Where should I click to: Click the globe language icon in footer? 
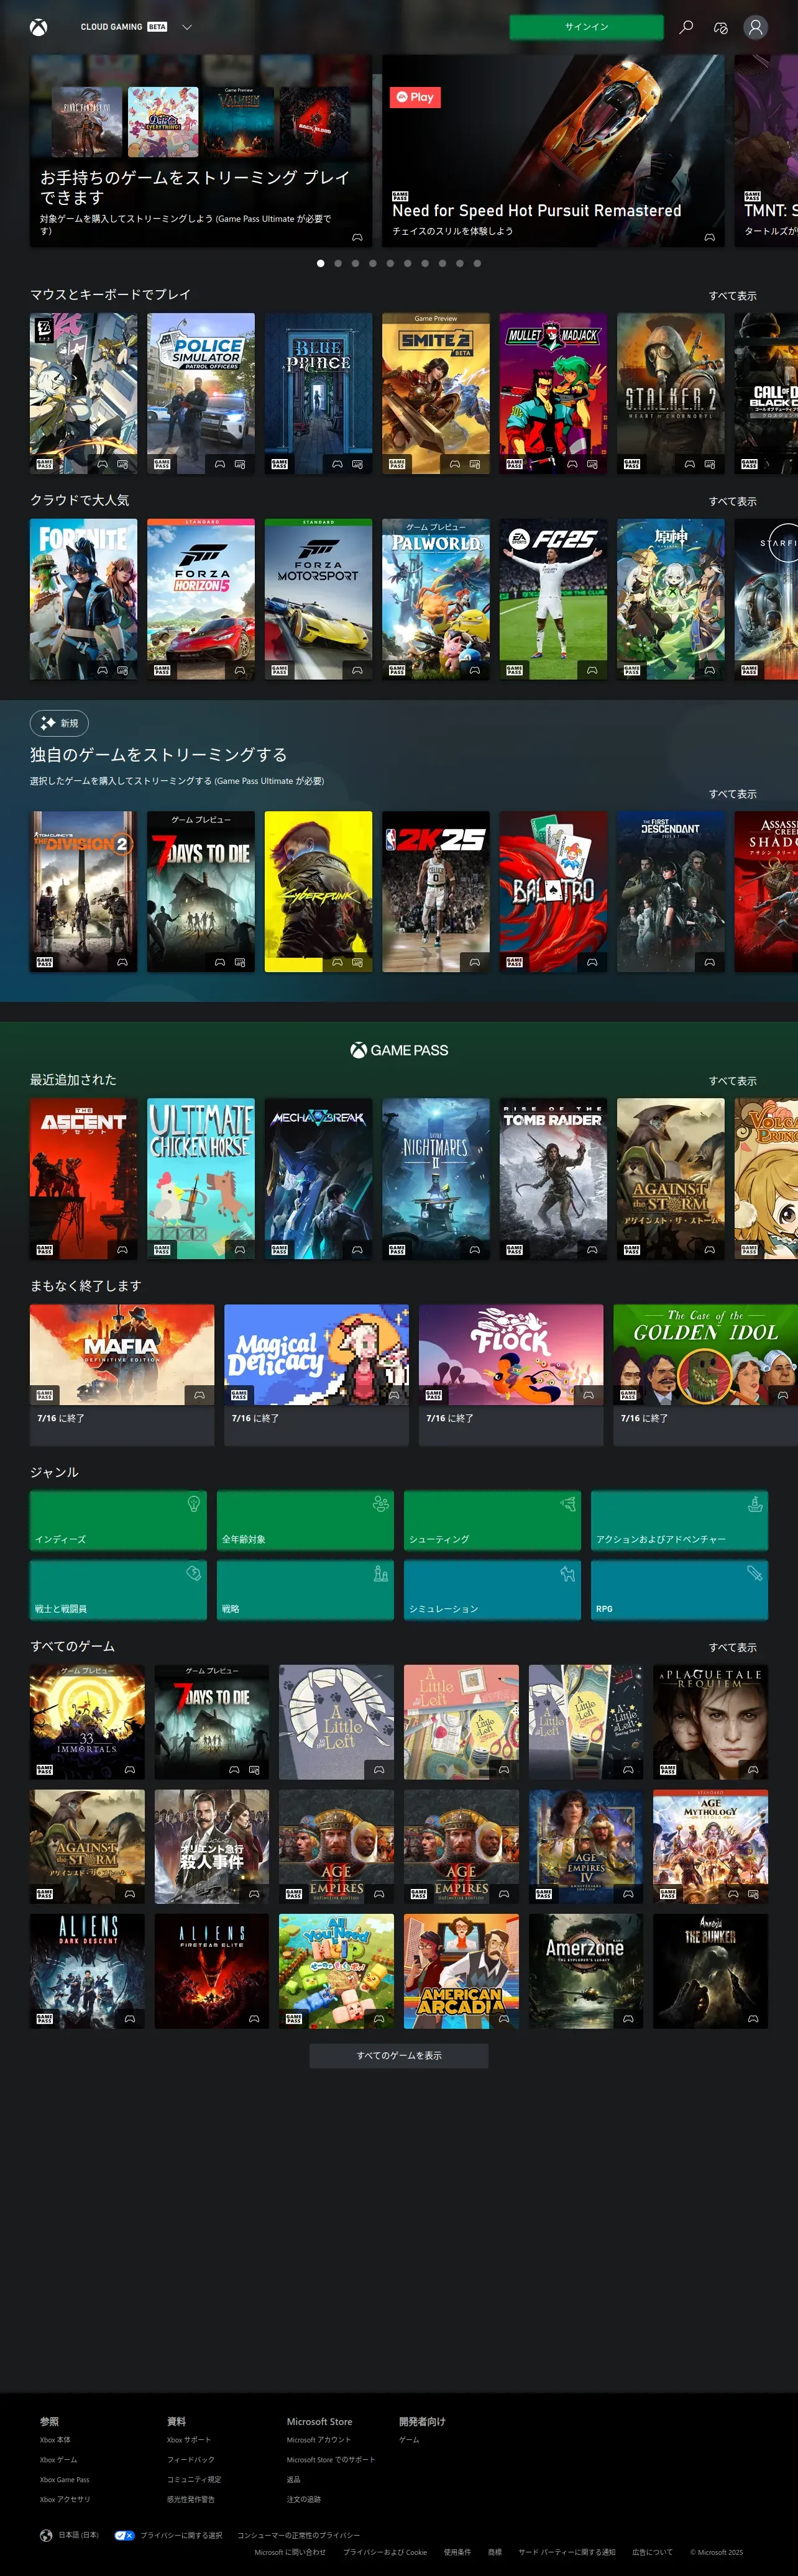pos(46,2535)
